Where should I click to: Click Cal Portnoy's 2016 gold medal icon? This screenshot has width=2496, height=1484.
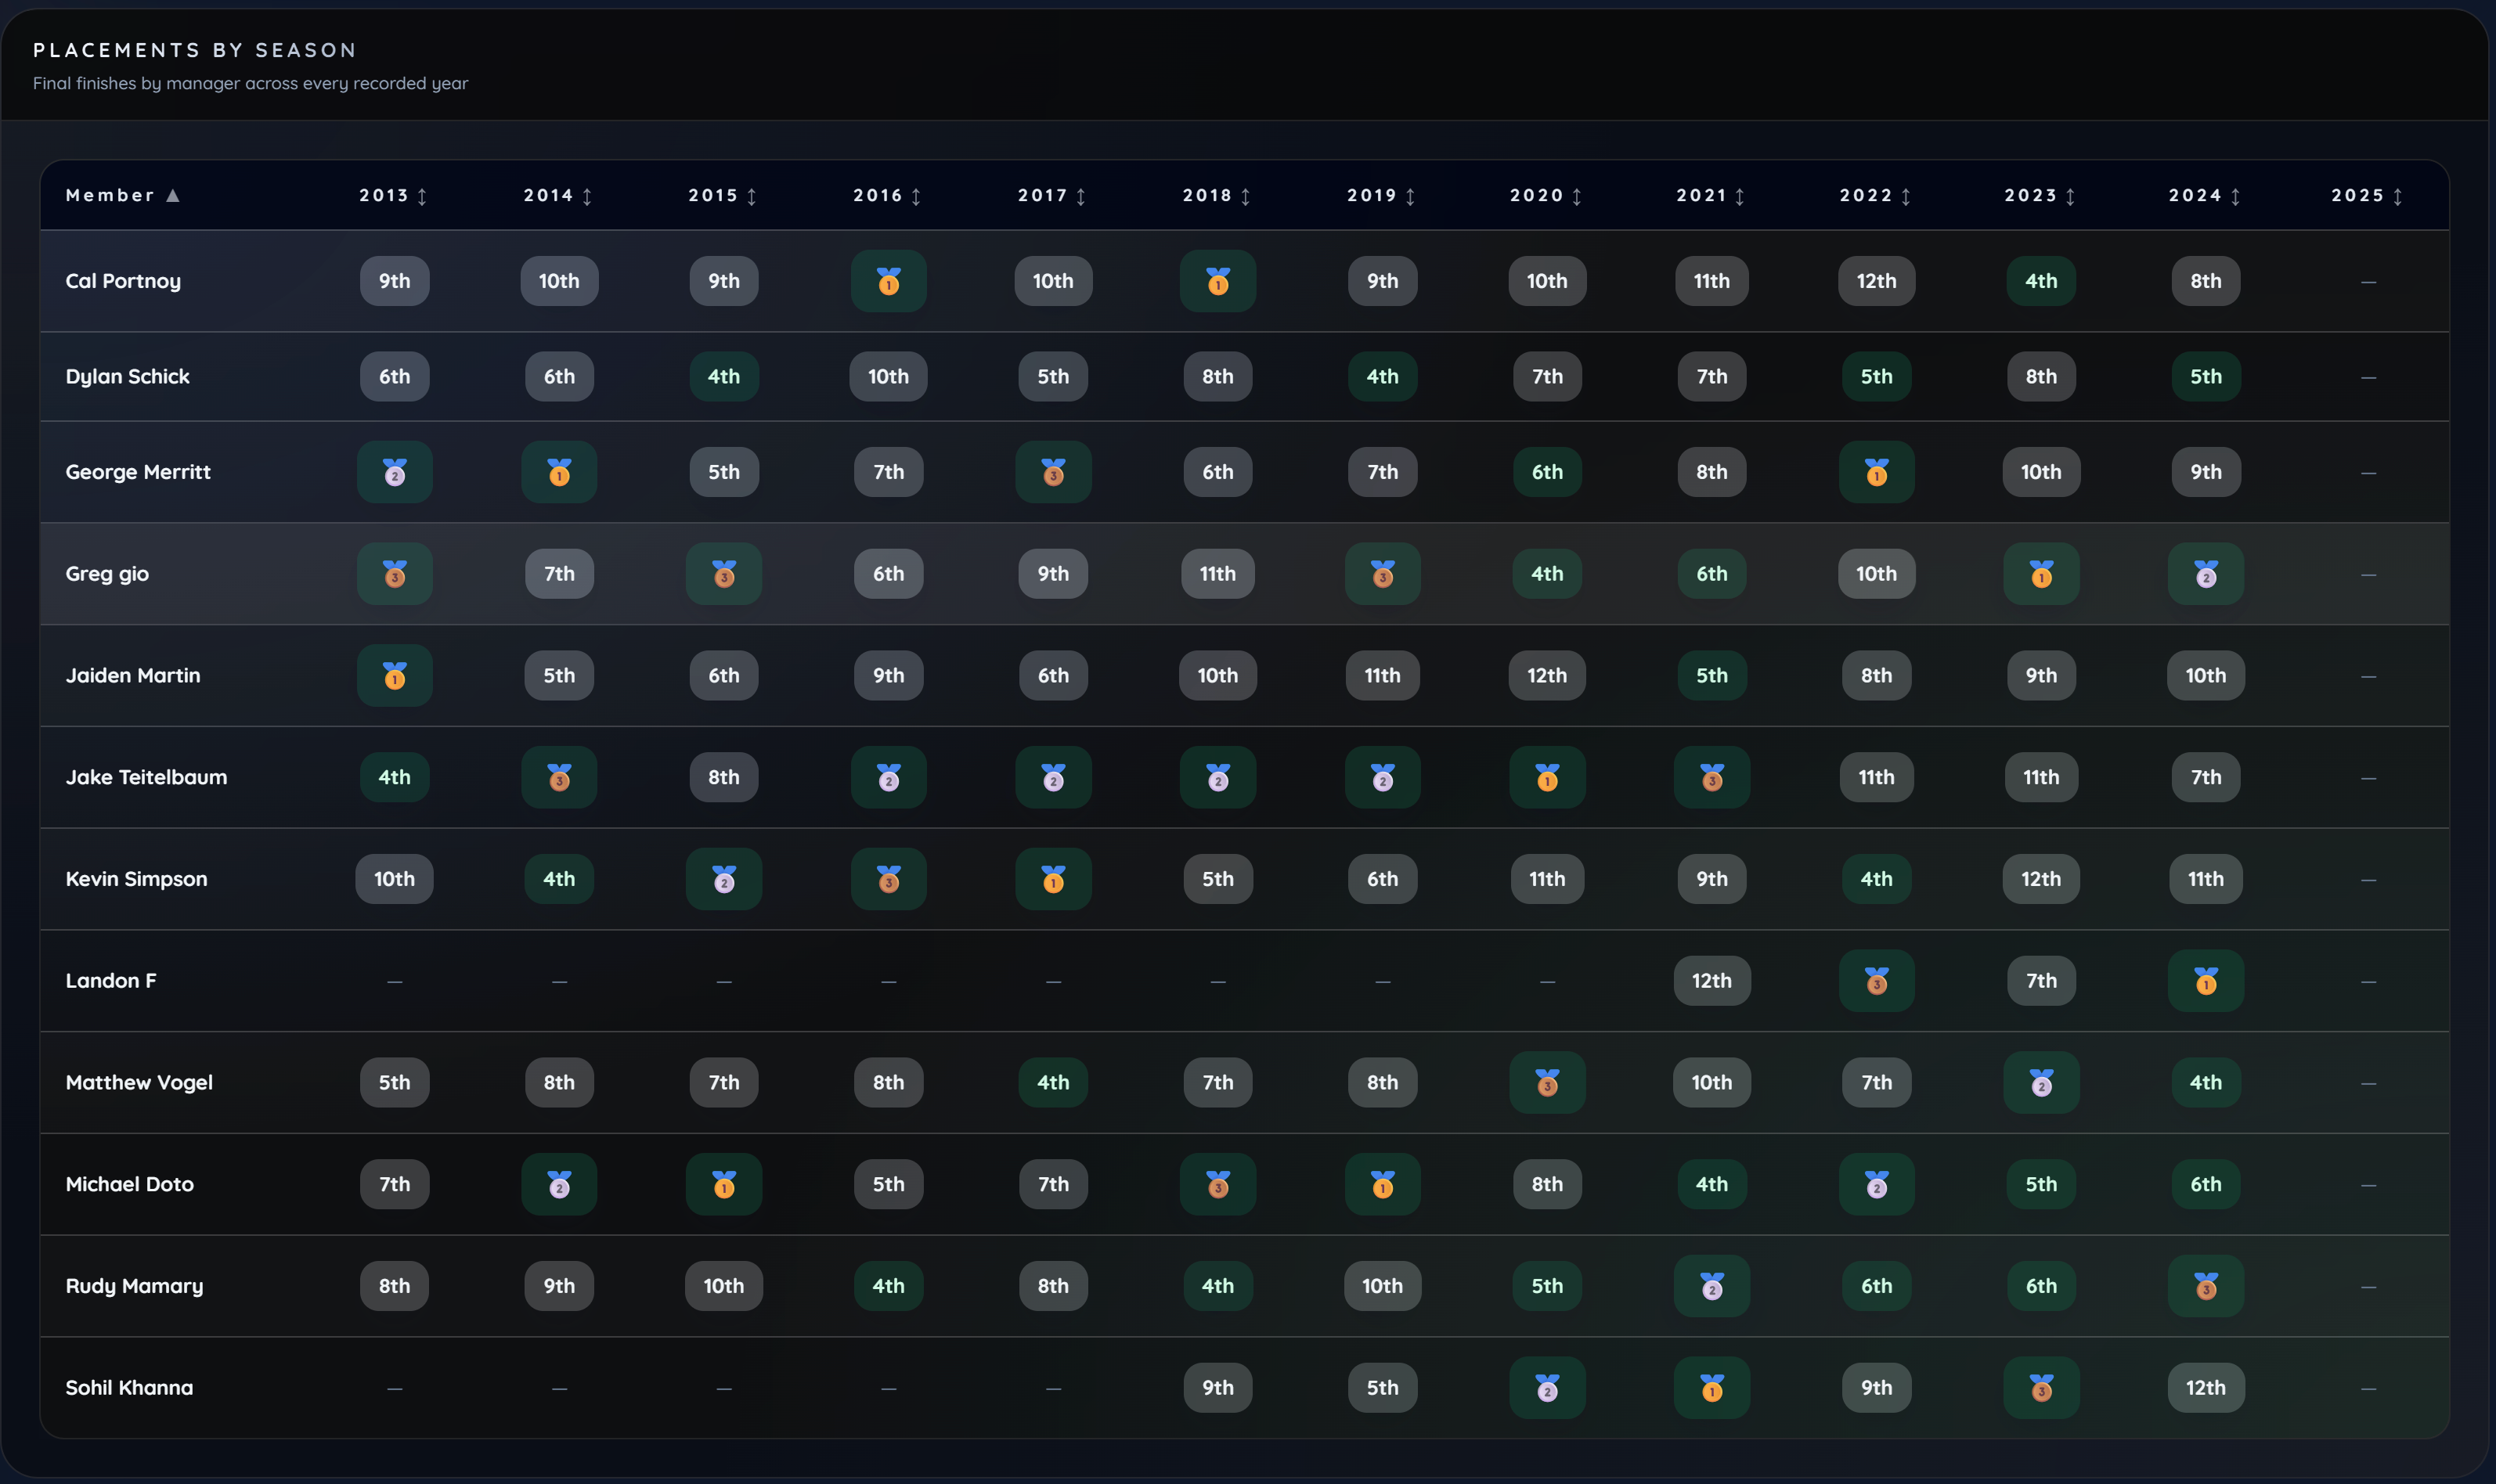tap(888, 281)
